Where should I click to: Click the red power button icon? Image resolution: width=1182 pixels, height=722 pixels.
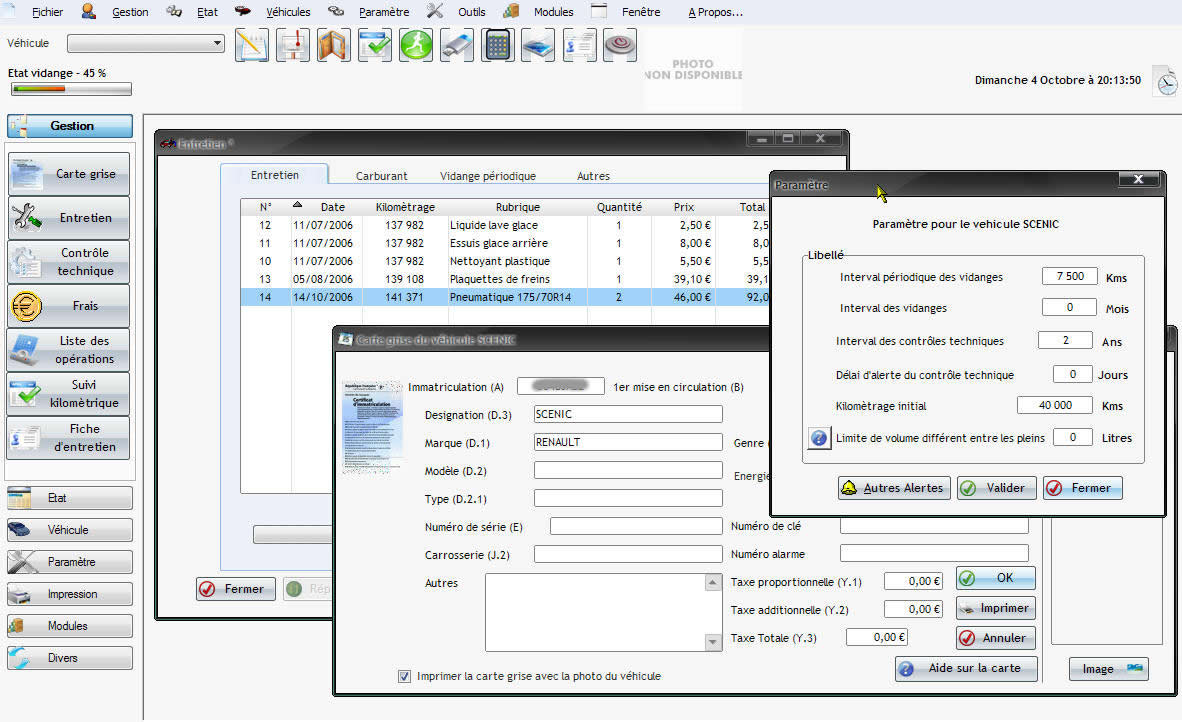tap(620, 46)
